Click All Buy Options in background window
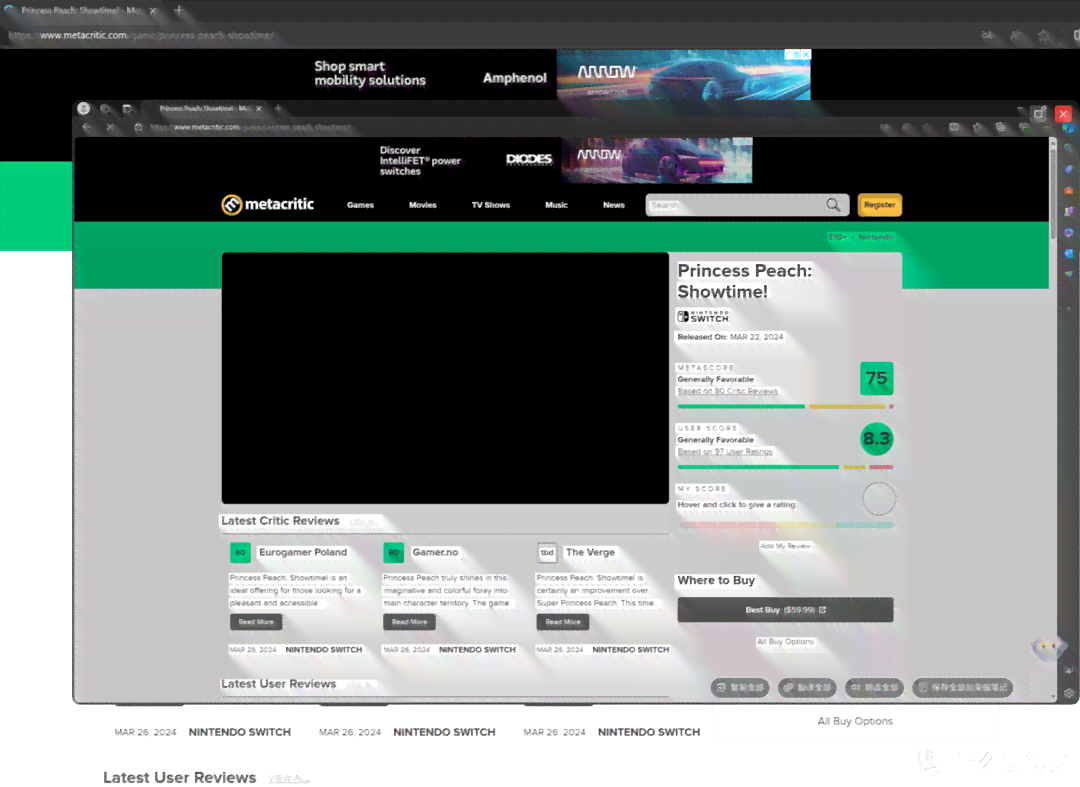This screenshot has height=787, width=1080. (x=855, y=721)
